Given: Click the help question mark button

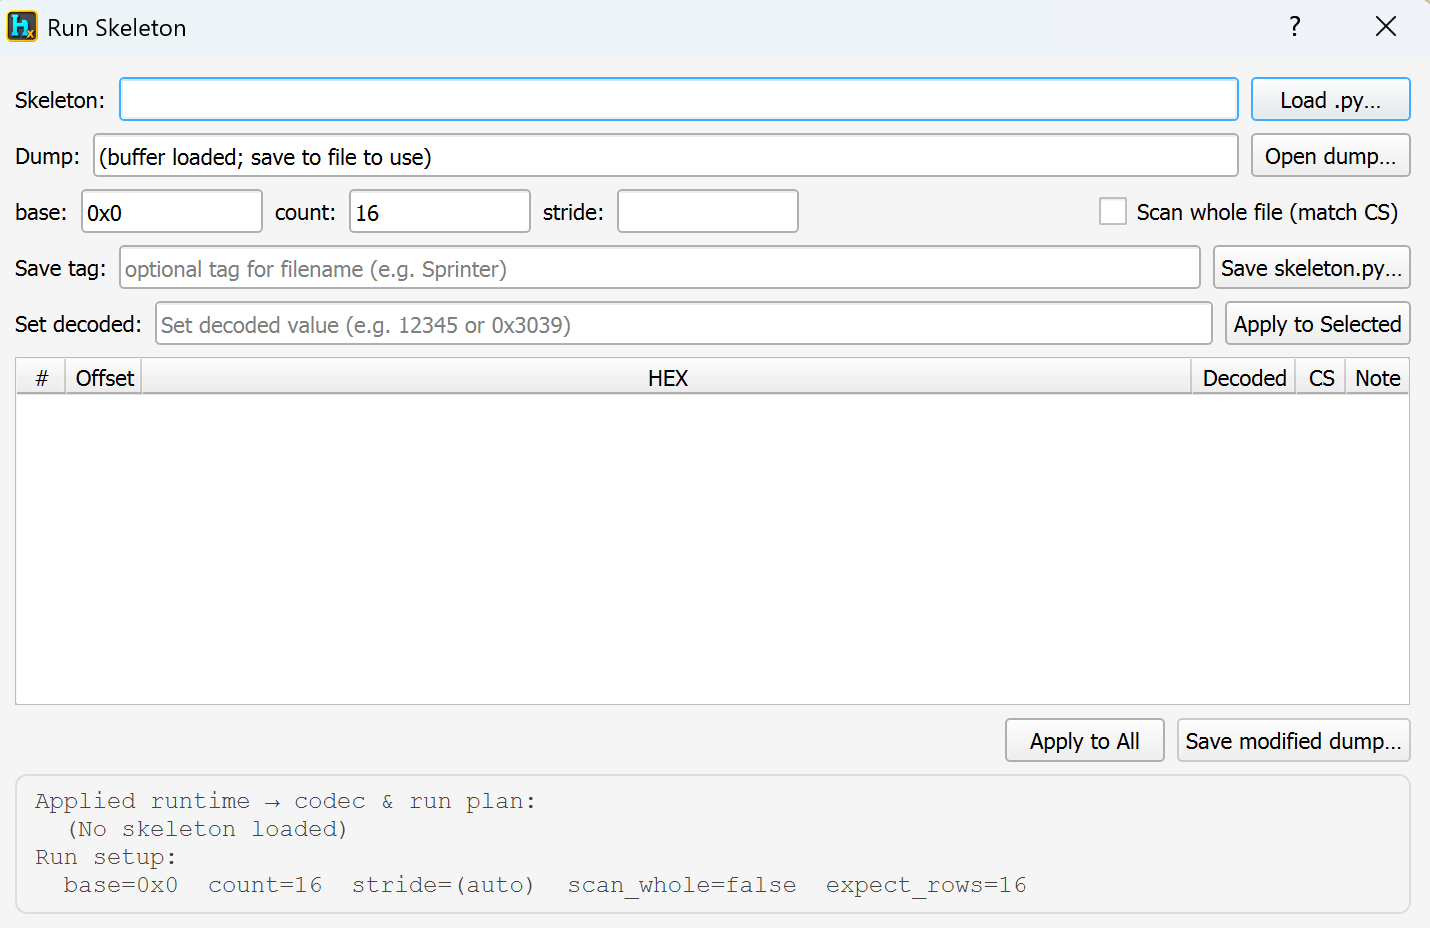Looking at the screenshot, I should [x=1295, y=26].
